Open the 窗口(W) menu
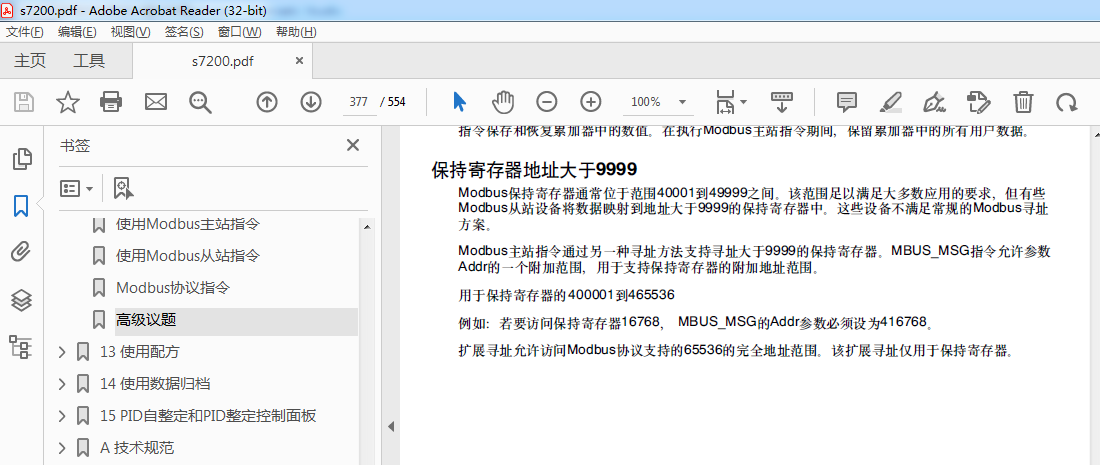The height and width of the screenshot is (465, 1100). click(239, 32)
